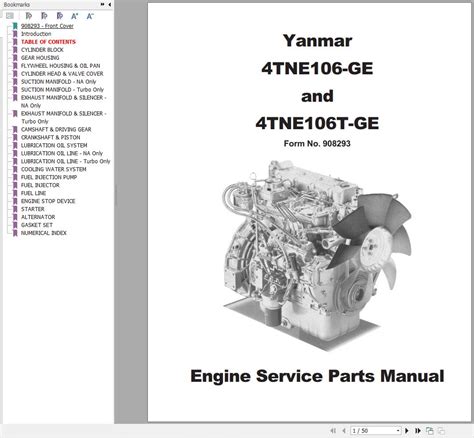This screenshot has height=438, width=474.
Task: Go to CYLINDER HEAD & VALVE COVER bookmark
Action: 62,74
